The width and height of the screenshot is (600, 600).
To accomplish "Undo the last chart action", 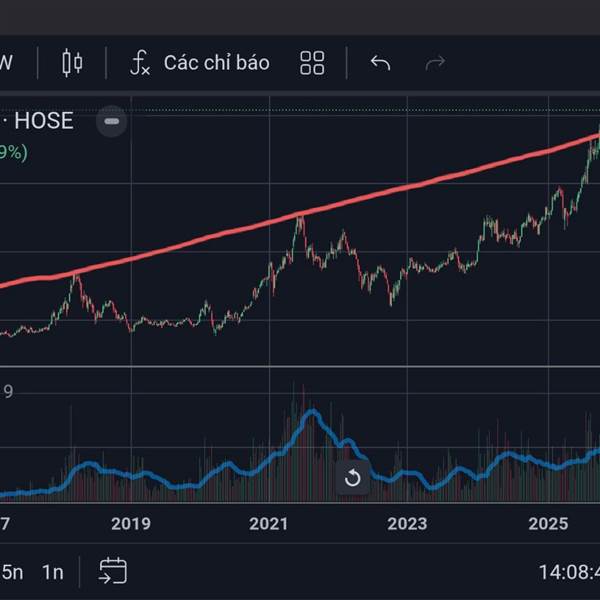I will click(x=380, y=63).
